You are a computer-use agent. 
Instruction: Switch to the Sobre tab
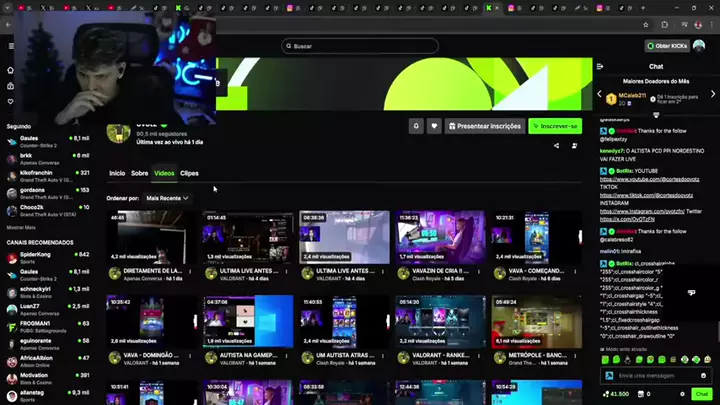pos(140,173)
